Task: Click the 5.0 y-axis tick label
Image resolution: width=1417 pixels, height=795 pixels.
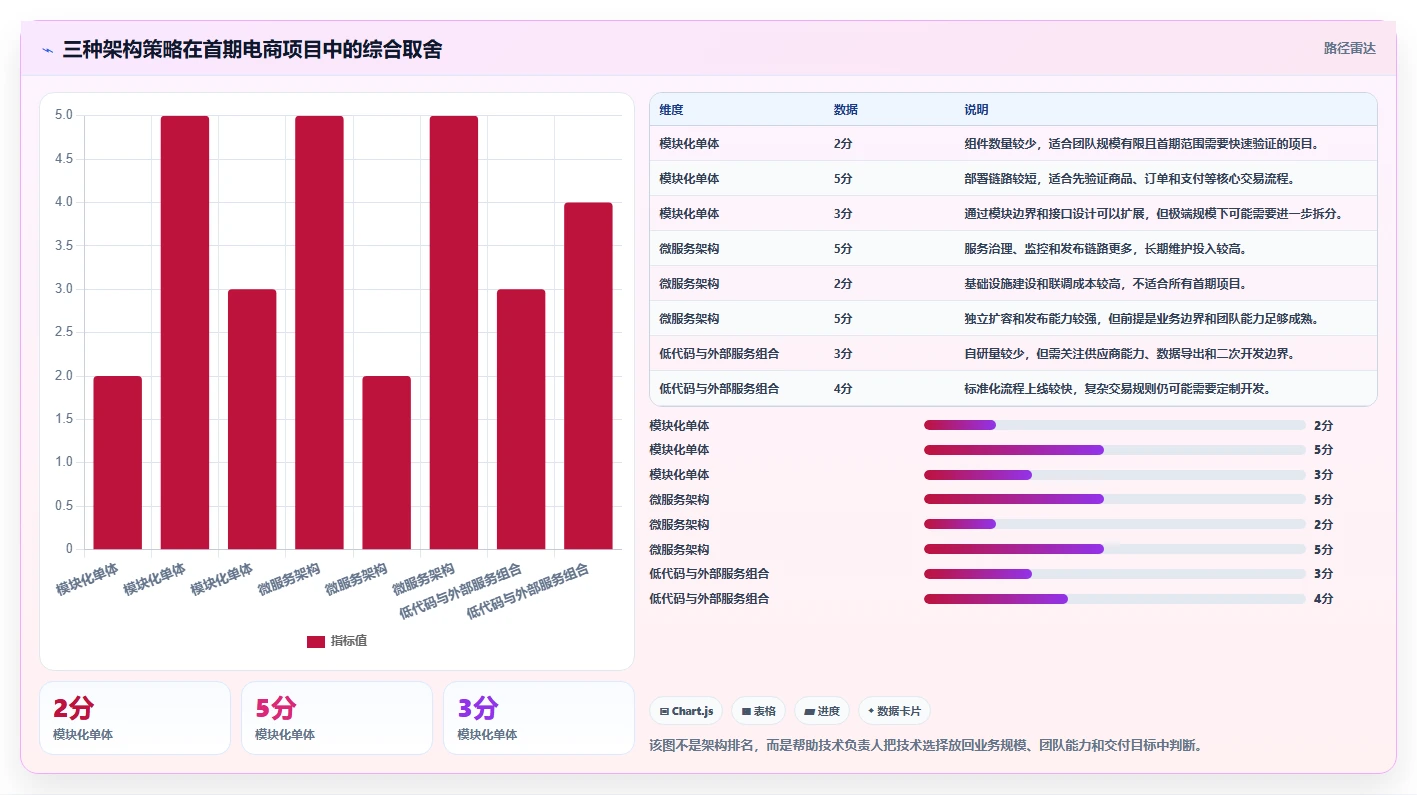Action: pyautogui.click(x=63, y=115)
